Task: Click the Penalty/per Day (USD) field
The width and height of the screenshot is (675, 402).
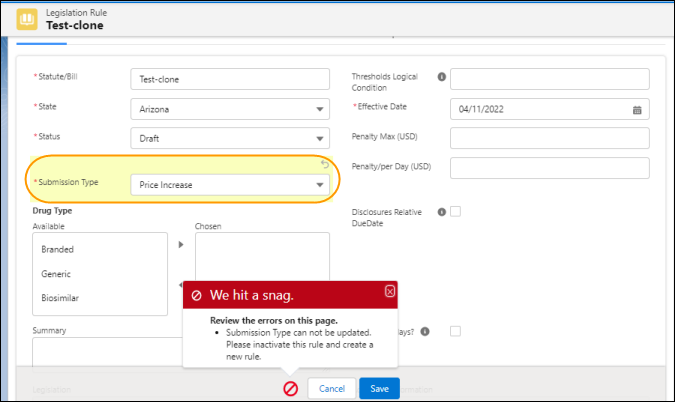Action: click(x=550, y=168)
